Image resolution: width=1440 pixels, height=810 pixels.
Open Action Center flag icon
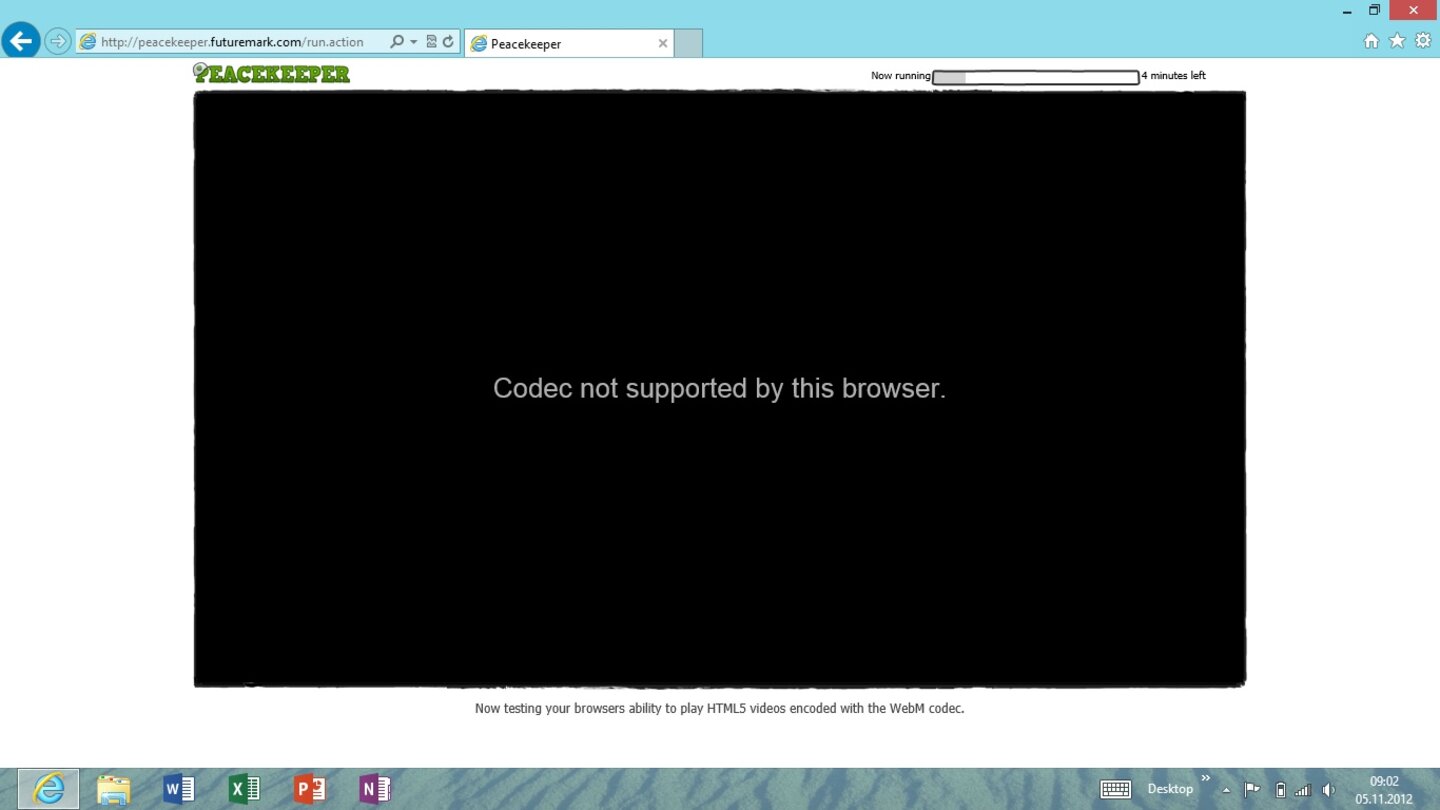[x=1252, y=790]
